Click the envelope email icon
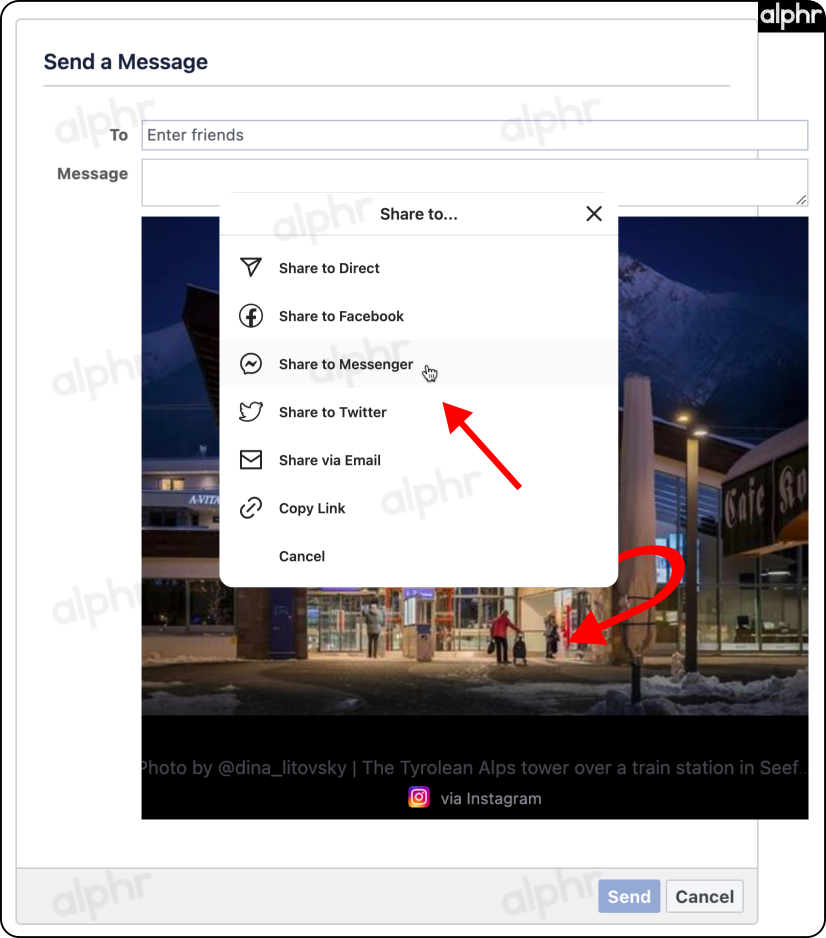Screen dimensions: 826x938 pos(251,460)
